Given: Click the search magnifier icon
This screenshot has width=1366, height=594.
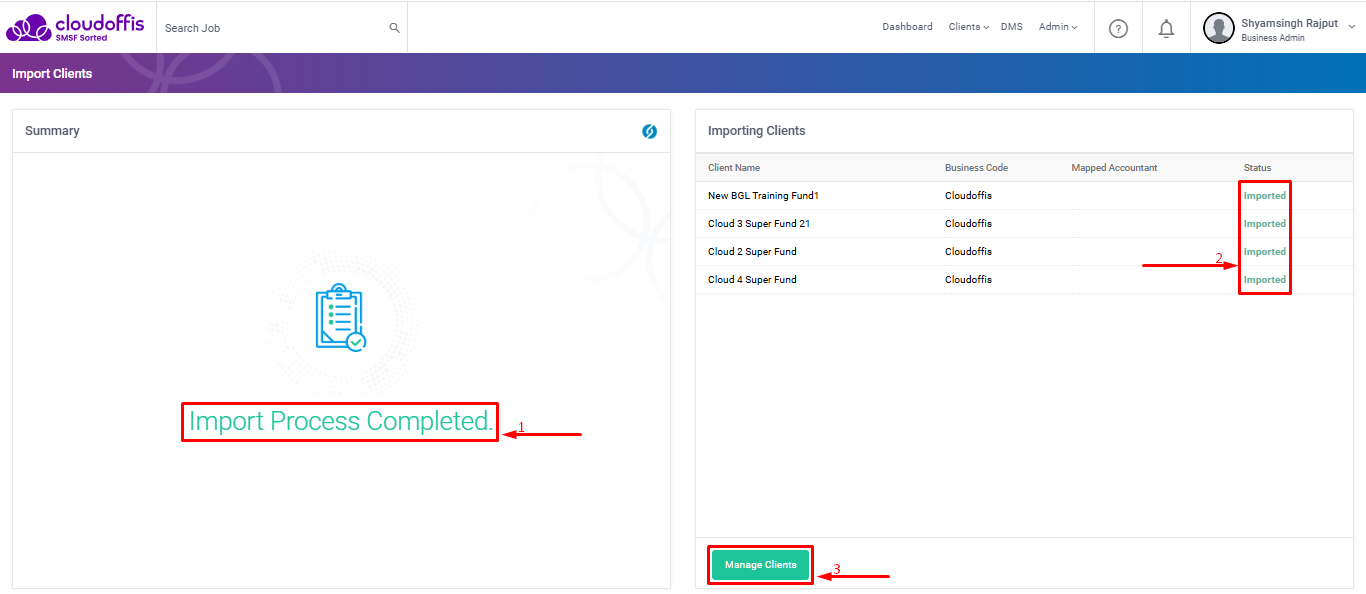Looking at the screenshot, I should point(394,28).
